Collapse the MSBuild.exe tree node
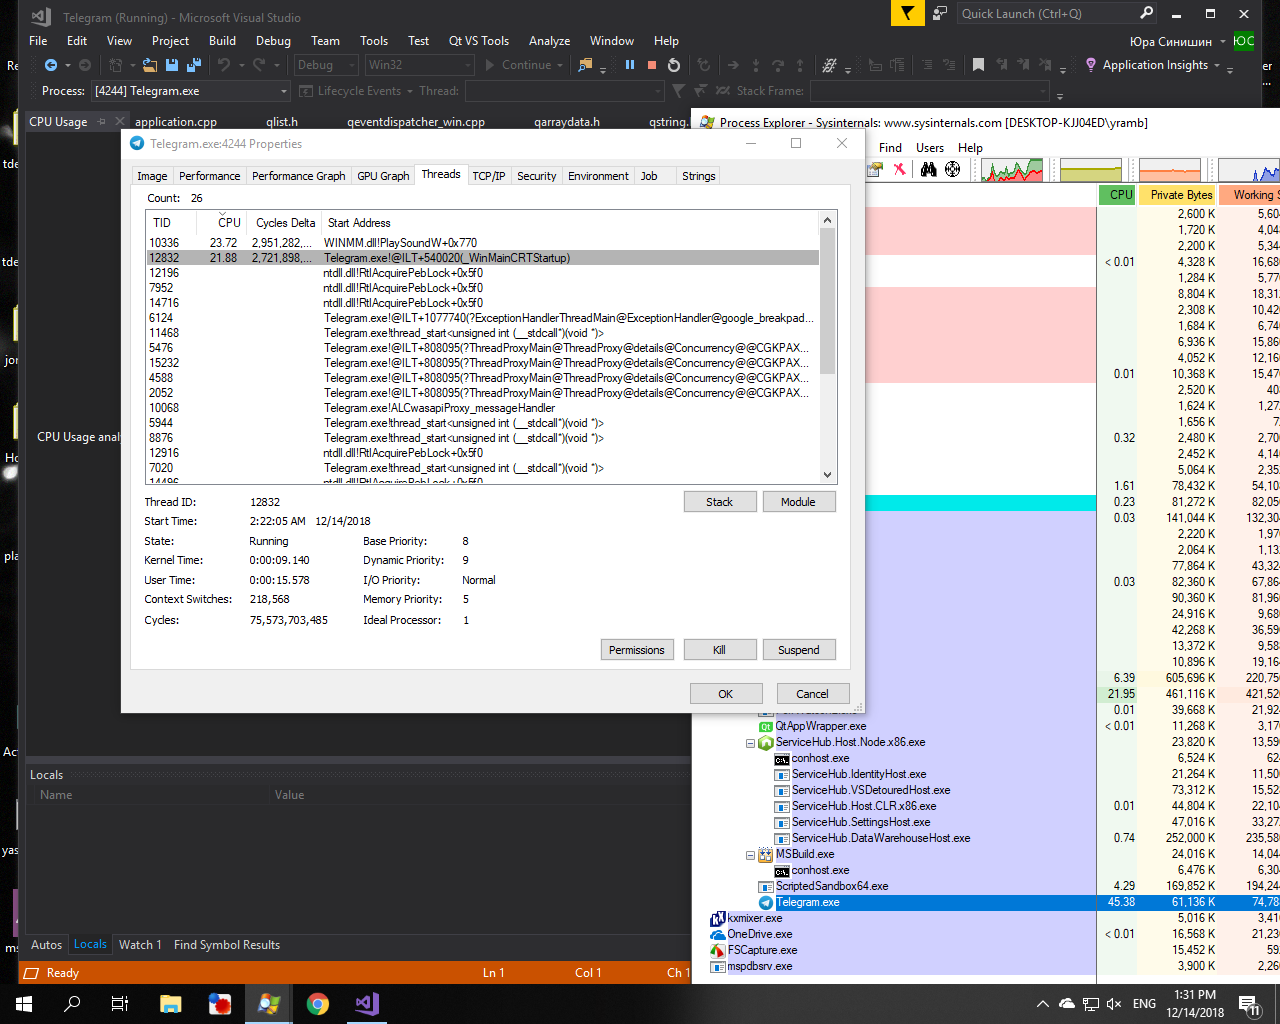The height and width of the screenshot is (1024, 1280). pyautogui.click(x=751, y=855)
